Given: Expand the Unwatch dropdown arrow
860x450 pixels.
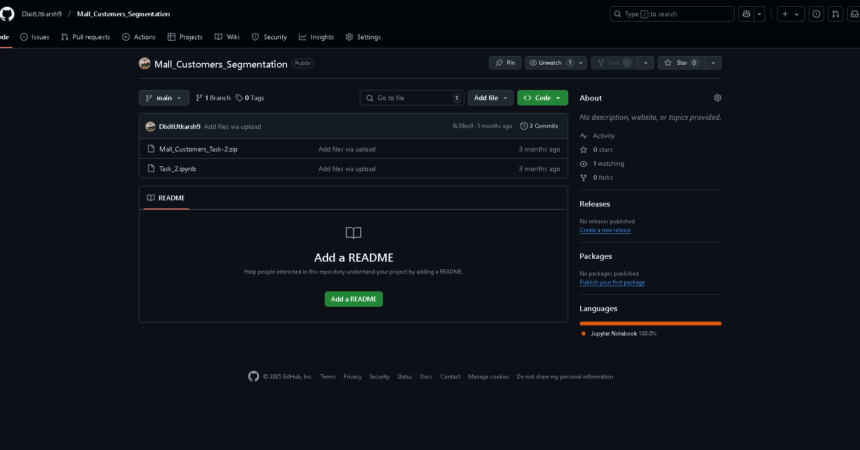Looking at the screenshot, I should point(581,63).
